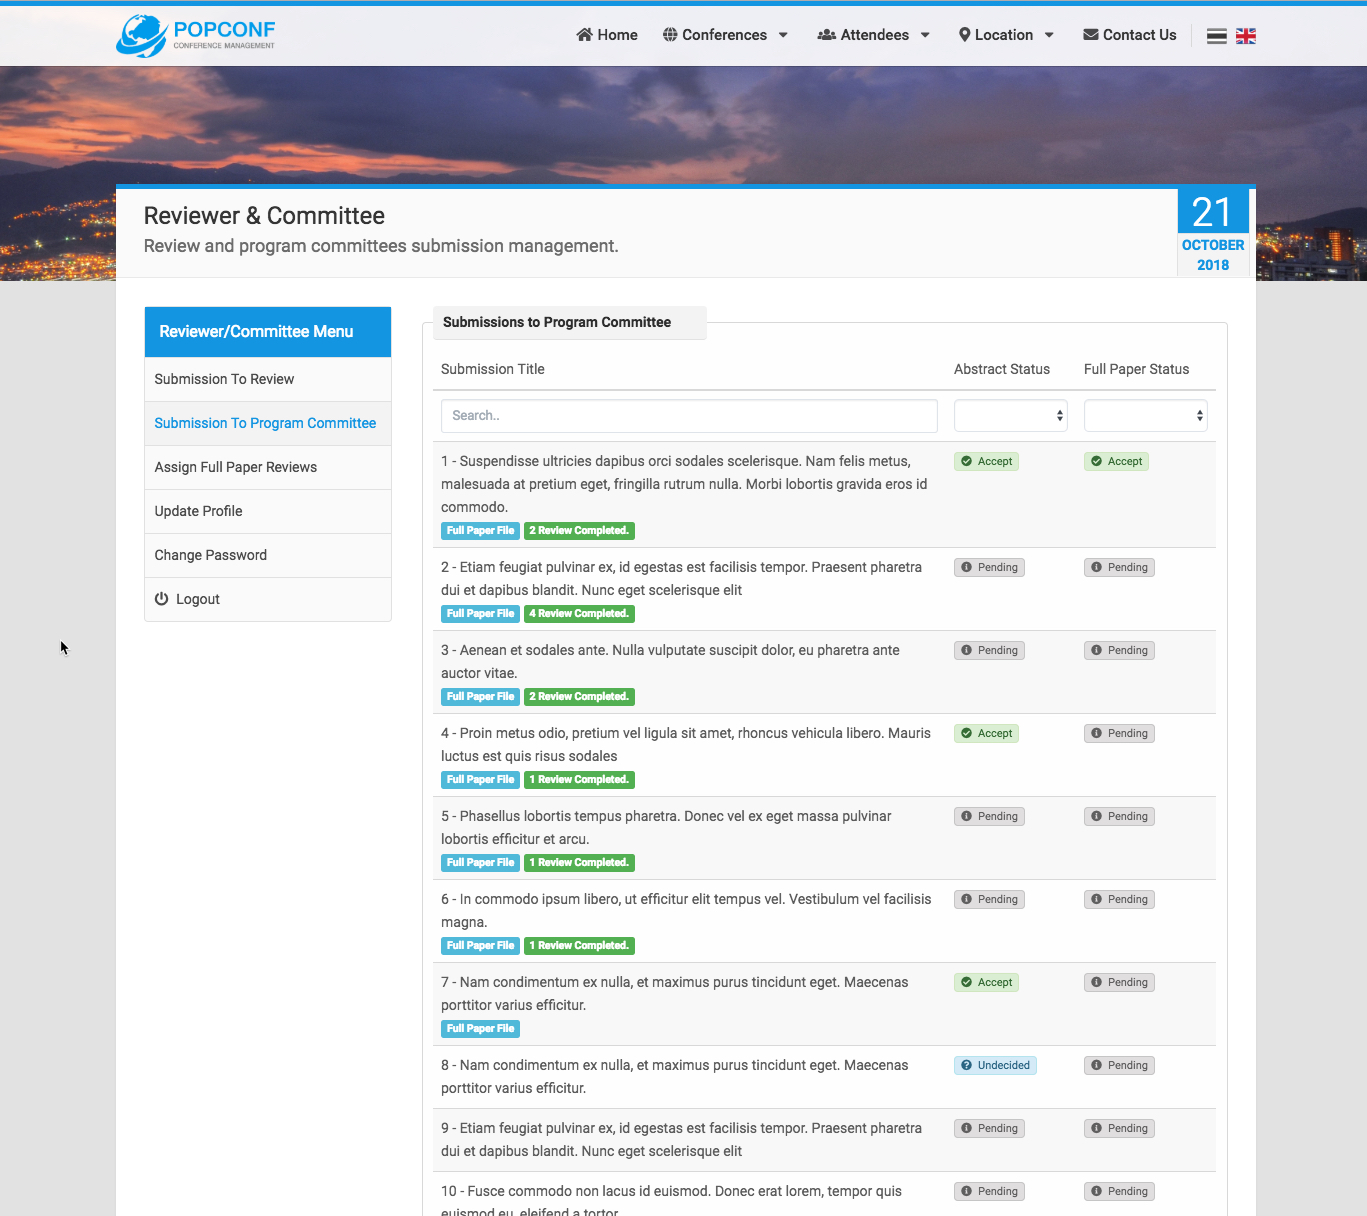Click the Undecided status badge on submission 8
Viewport: 1367px width, 1216px height.
point(995,1065)
